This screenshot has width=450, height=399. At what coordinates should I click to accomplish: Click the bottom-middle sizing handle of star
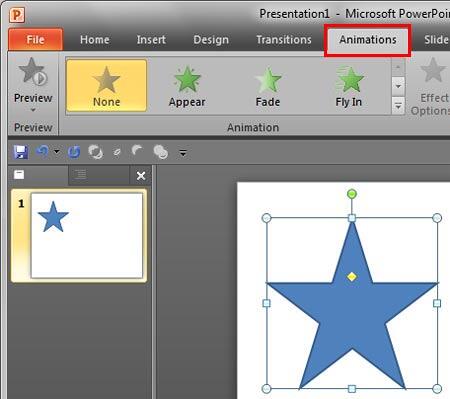pos(352,389)
